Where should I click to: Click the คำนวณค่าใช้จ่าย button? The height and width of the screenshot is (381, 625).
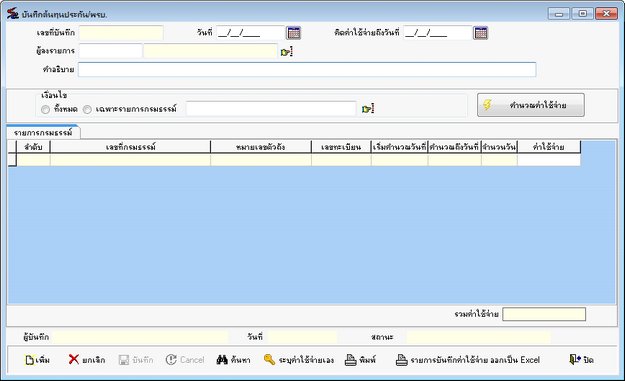(x=531, y=105)
